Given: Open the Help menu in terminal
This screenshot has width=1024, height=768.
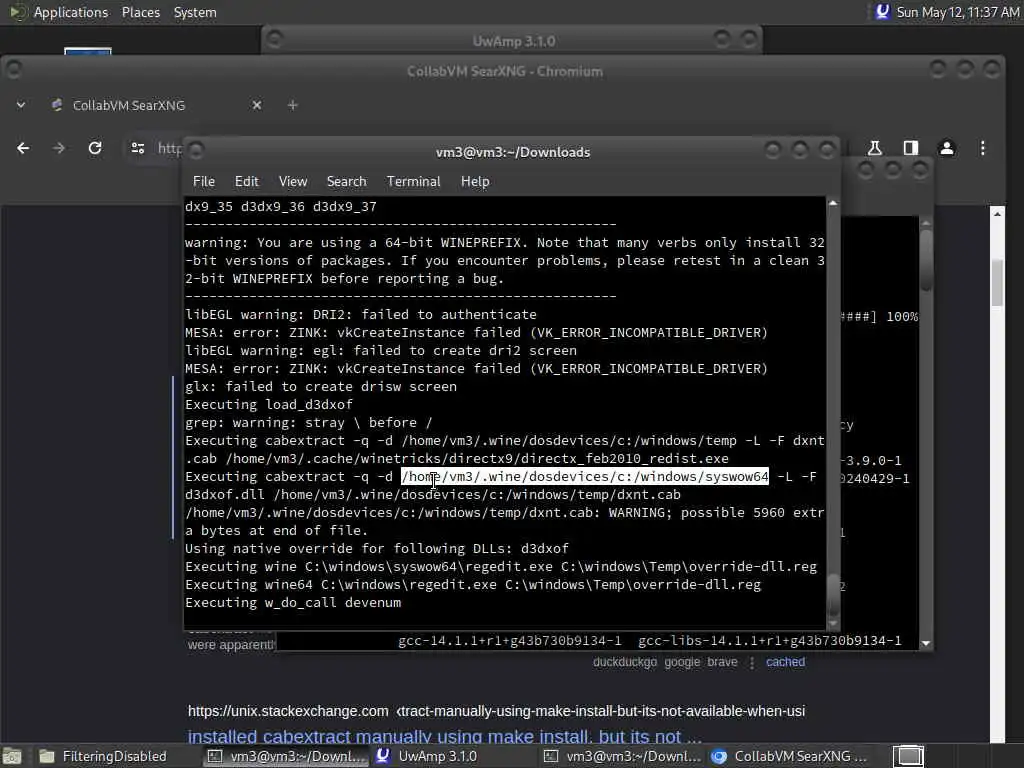Looking at the screenshot, I should 475,182.
